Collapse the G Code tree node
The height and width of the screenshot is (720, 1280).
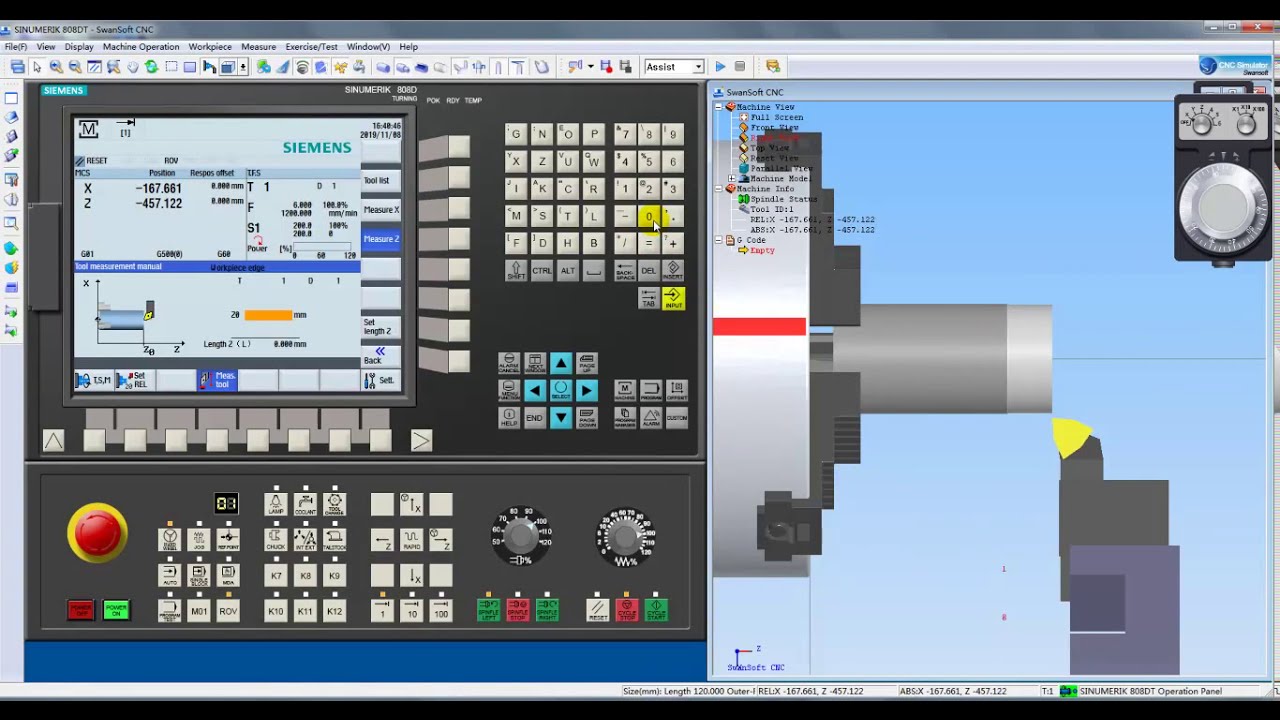point(719,240)
